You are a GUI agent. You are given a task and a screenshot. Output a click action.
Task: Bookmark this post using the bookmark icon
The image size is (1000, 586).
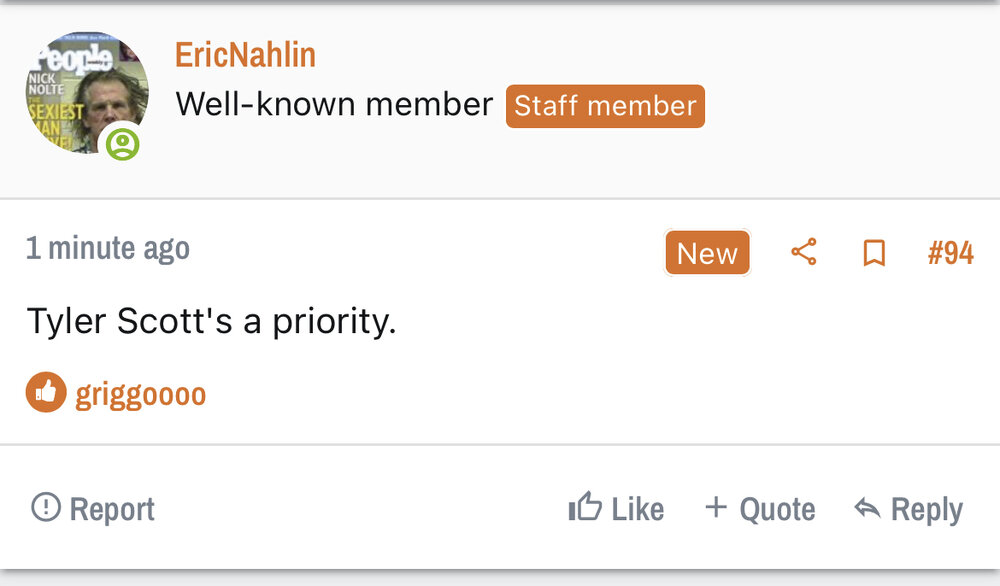click(874, 253)
